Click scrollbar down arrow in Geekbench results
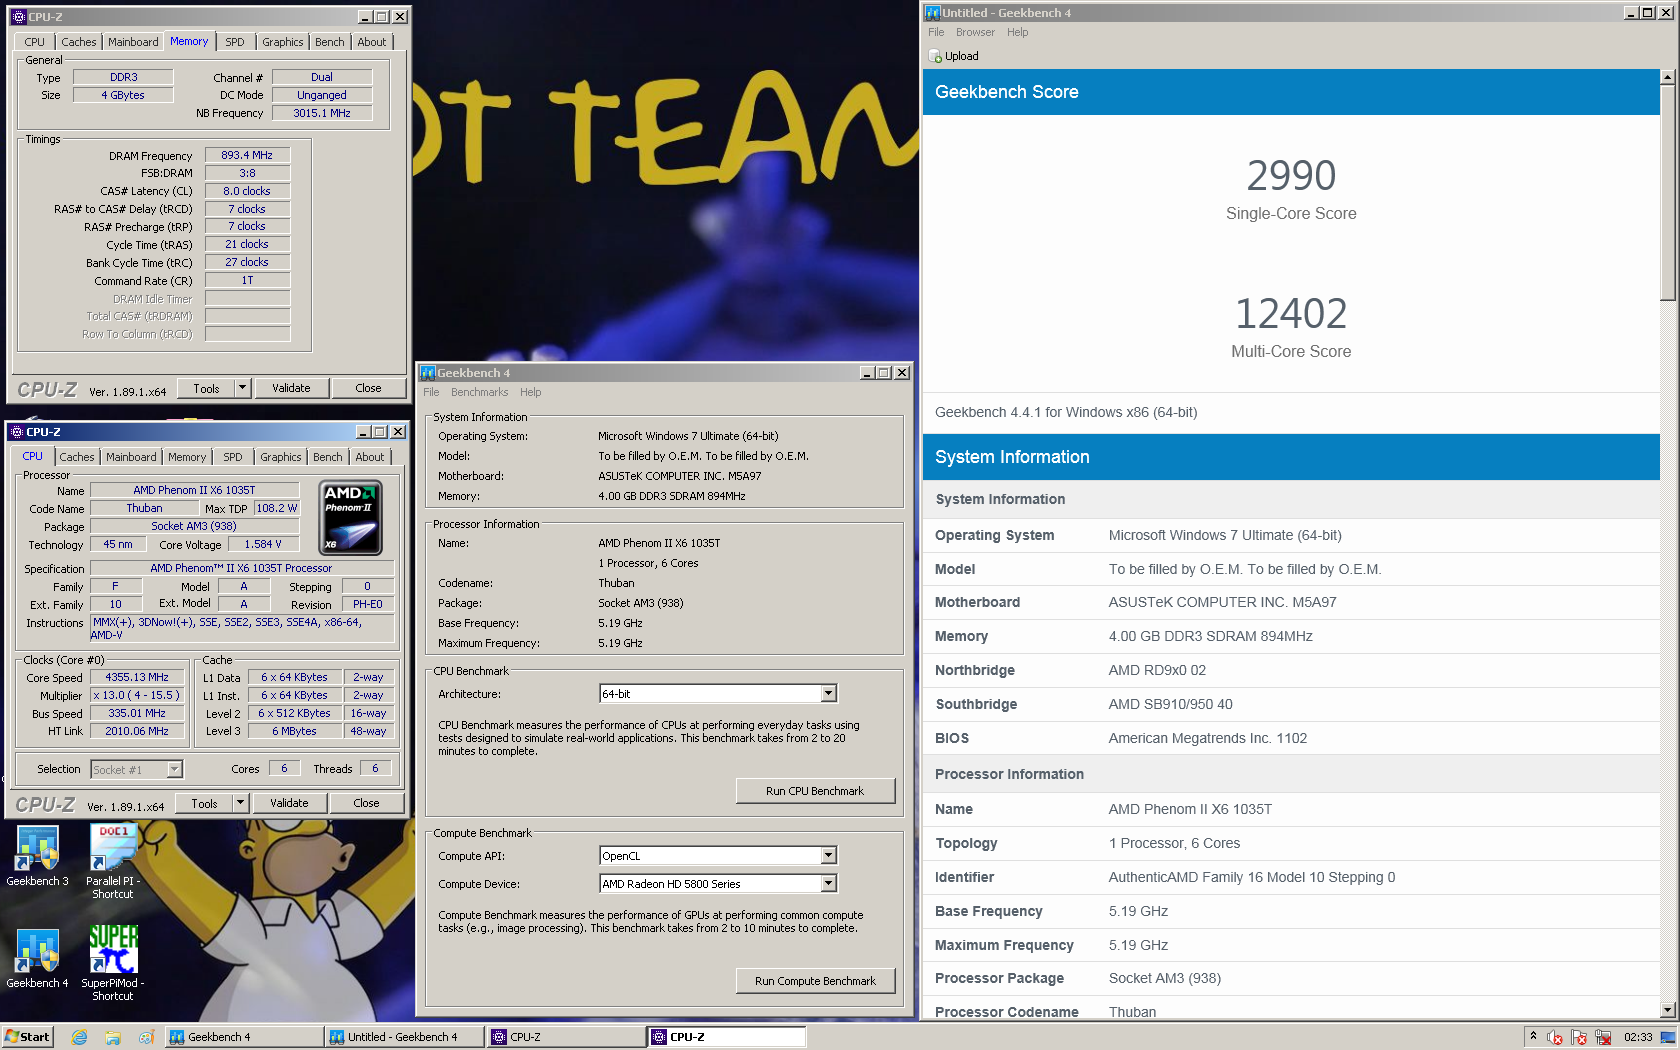 coord(1667,1010)
